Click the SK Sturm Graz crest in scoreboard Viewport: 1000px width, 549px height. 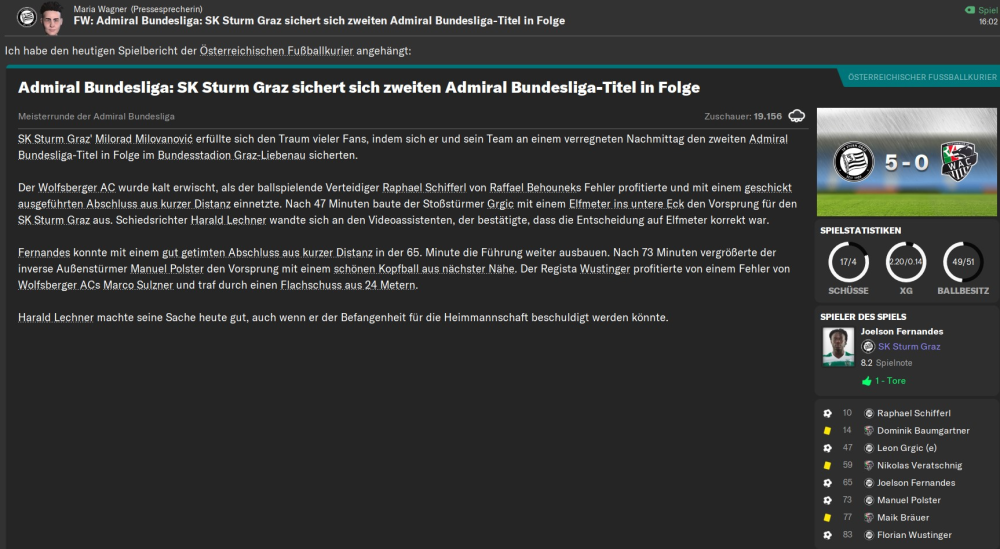[x=853, y=161]
